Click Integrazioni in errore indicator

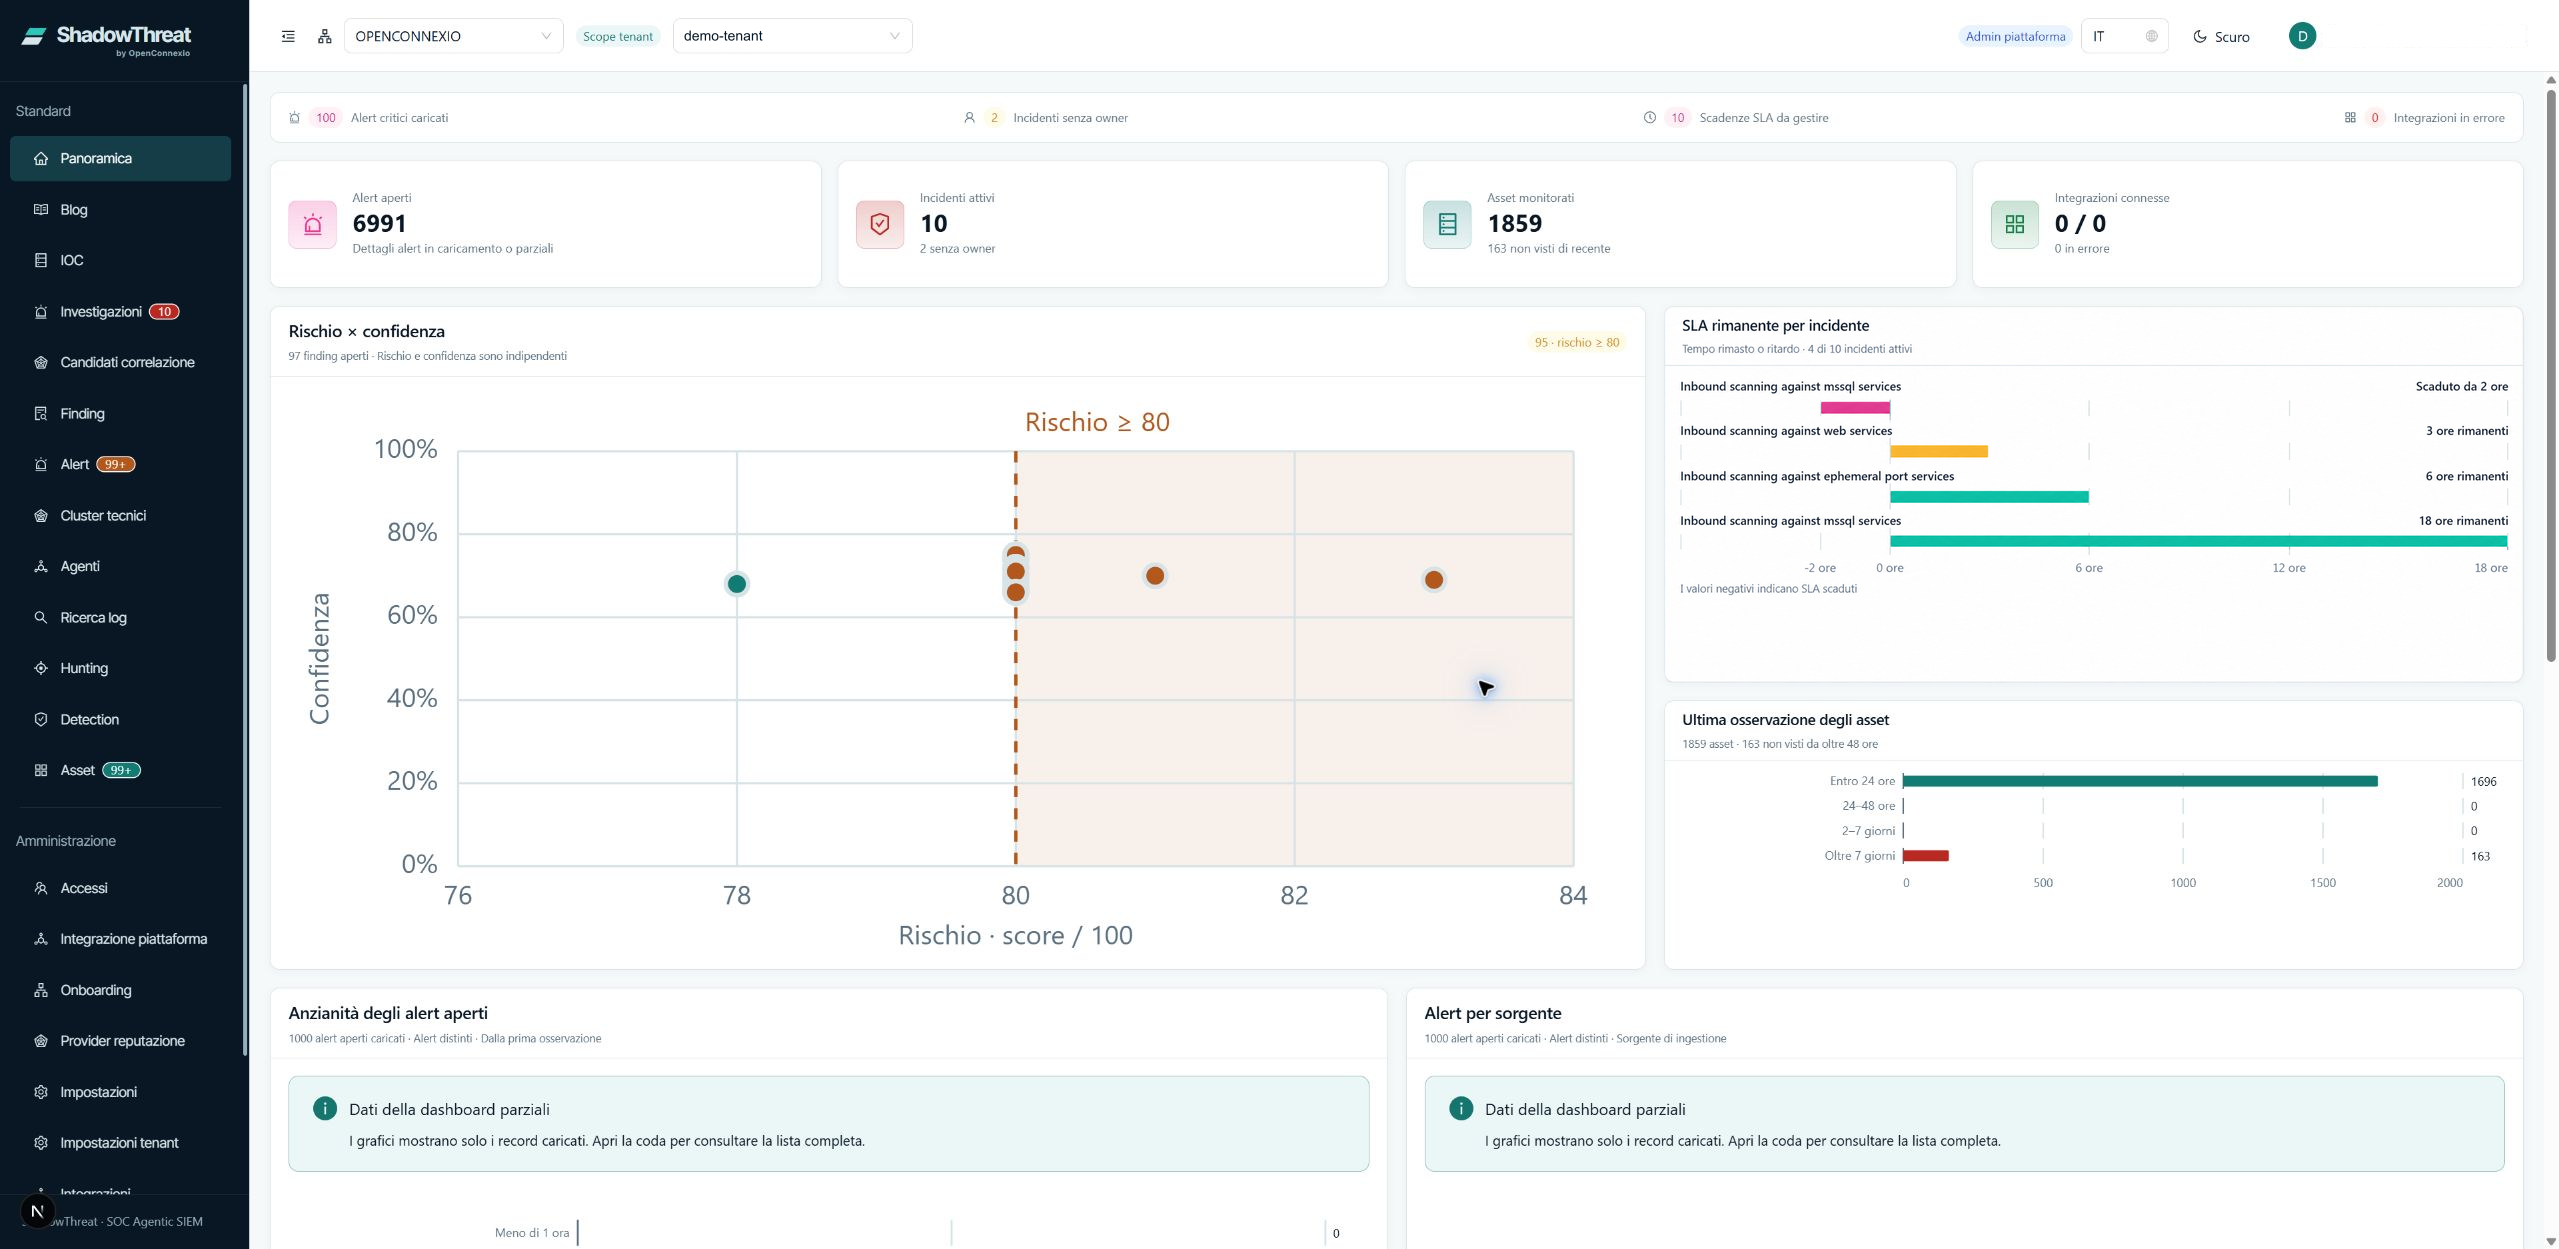[x=2426, y=118]
